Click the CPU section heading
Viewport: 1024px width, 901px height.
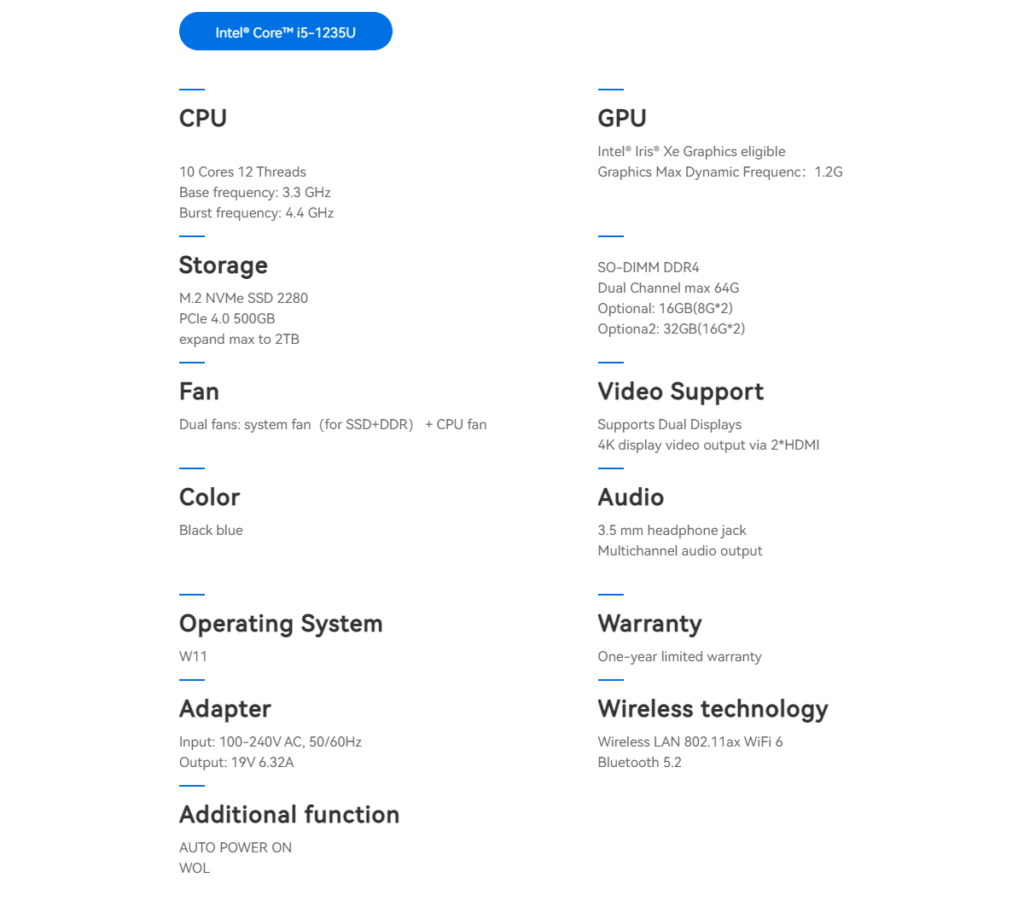pyautogui.click(x=203, y=118)
